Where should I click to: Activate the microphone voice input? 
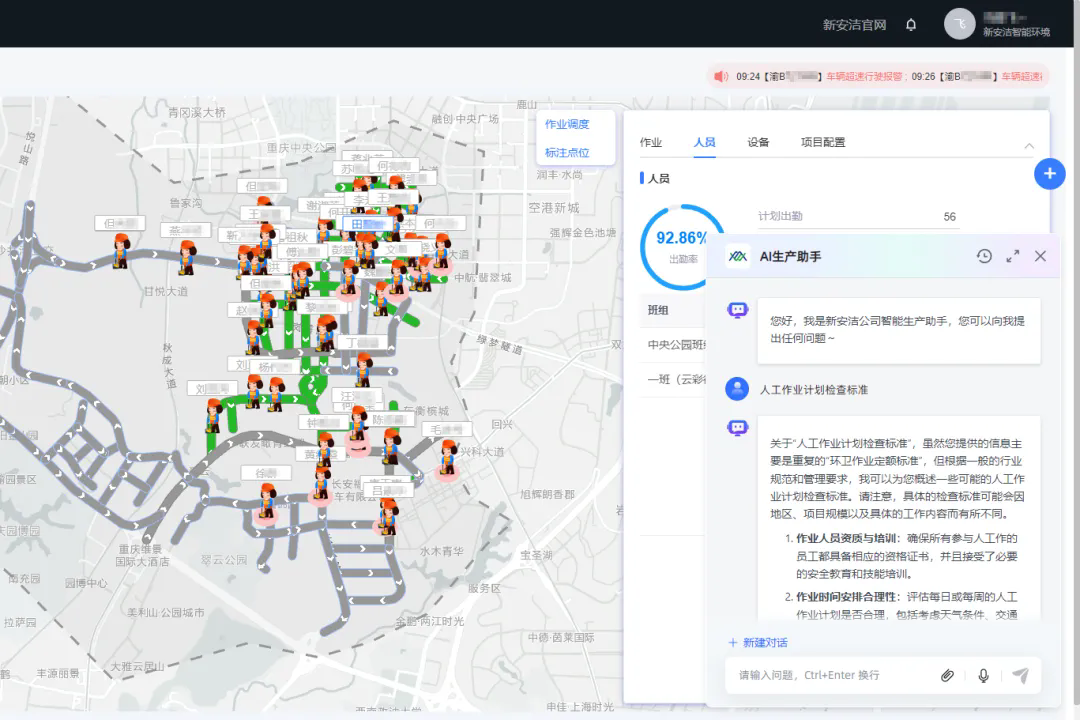point(983,675)
